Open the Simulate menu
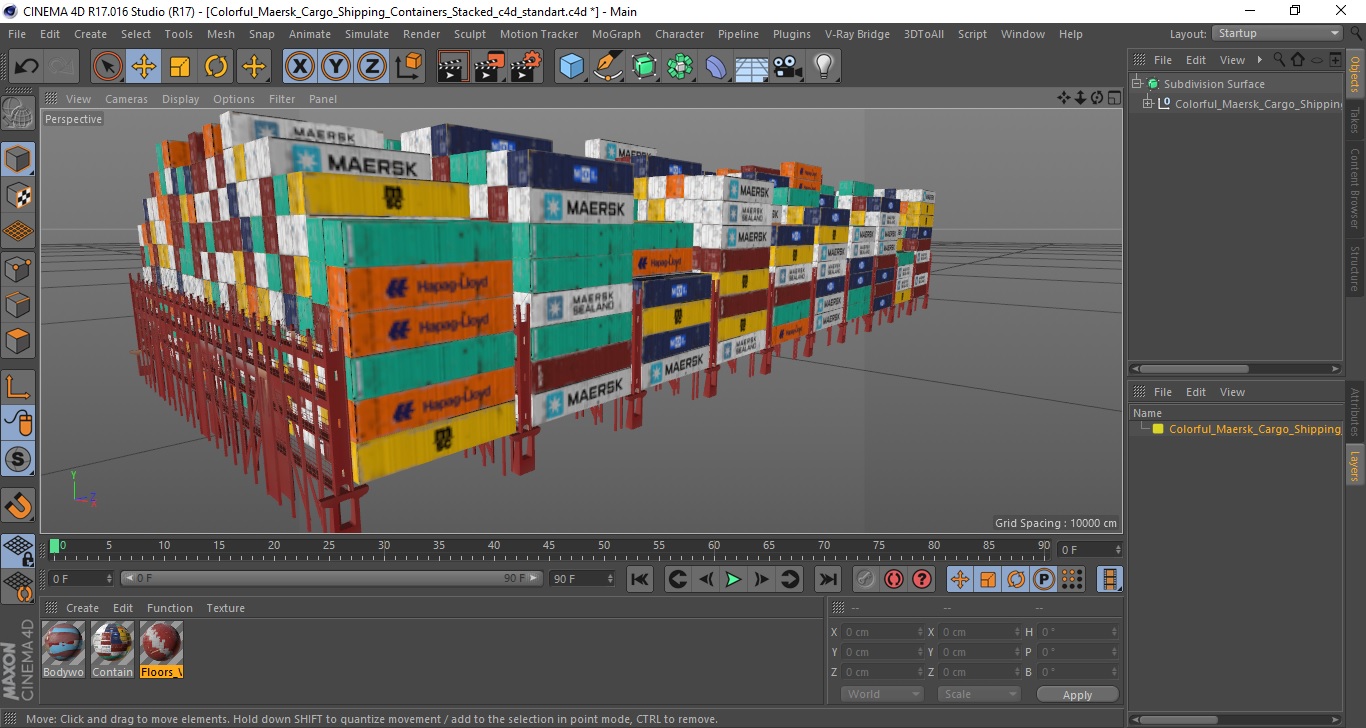Viewport: 1366px width, 728px height. coord(367,34)
